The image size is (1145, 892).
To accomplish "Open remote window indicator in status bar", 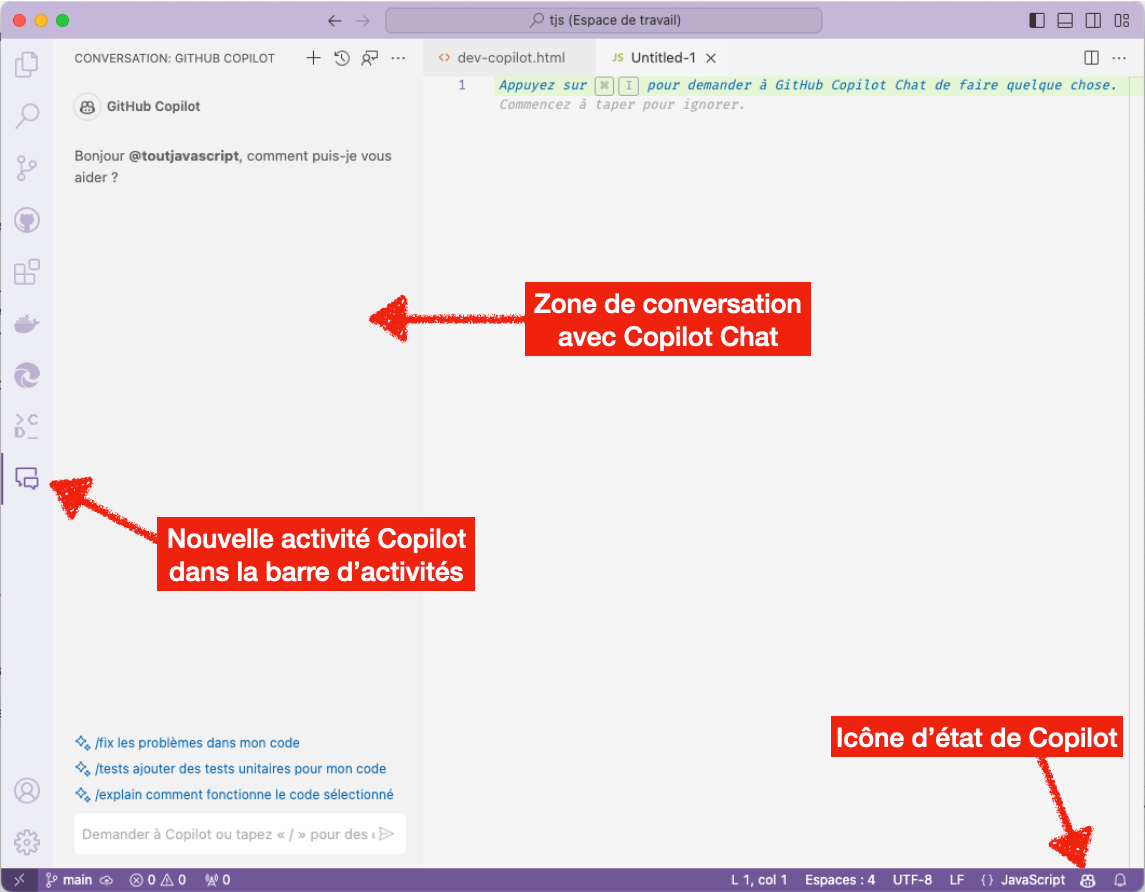I will 19,880.
